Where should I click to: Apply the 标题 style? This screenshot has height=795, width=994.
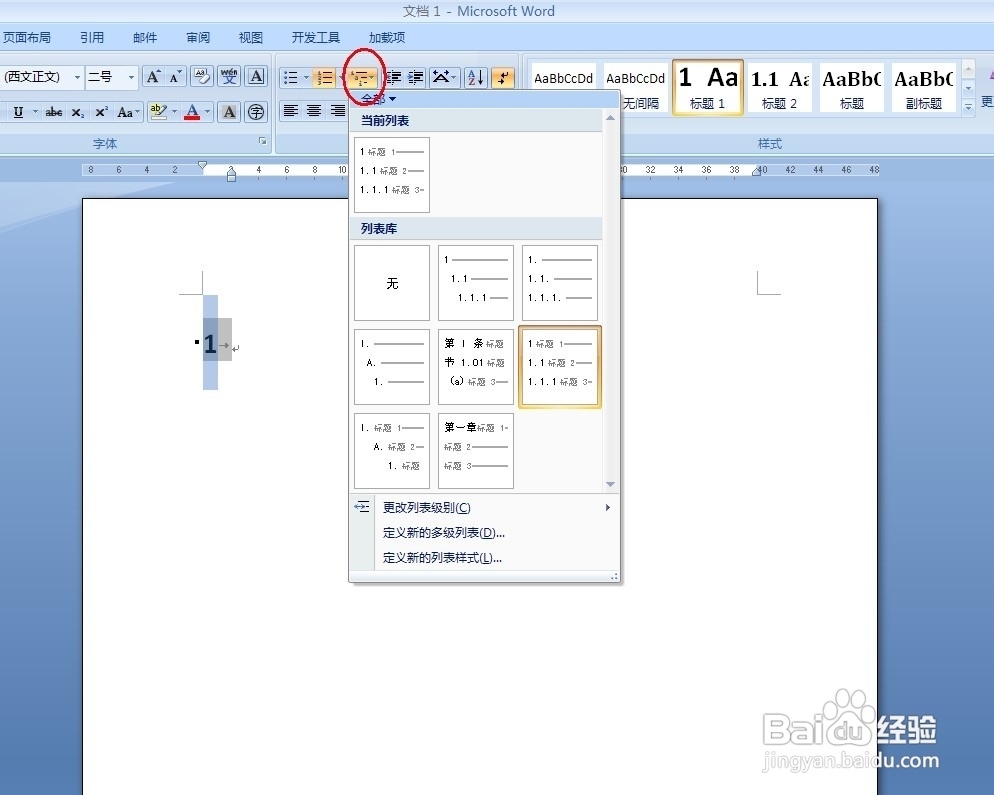tap(851, 87)
